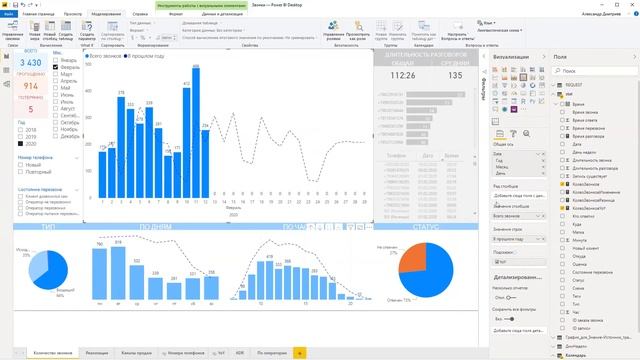Open the Analytics magnifier tab
The width and height of the screenshot is (640, 360).
click(527, 134)
